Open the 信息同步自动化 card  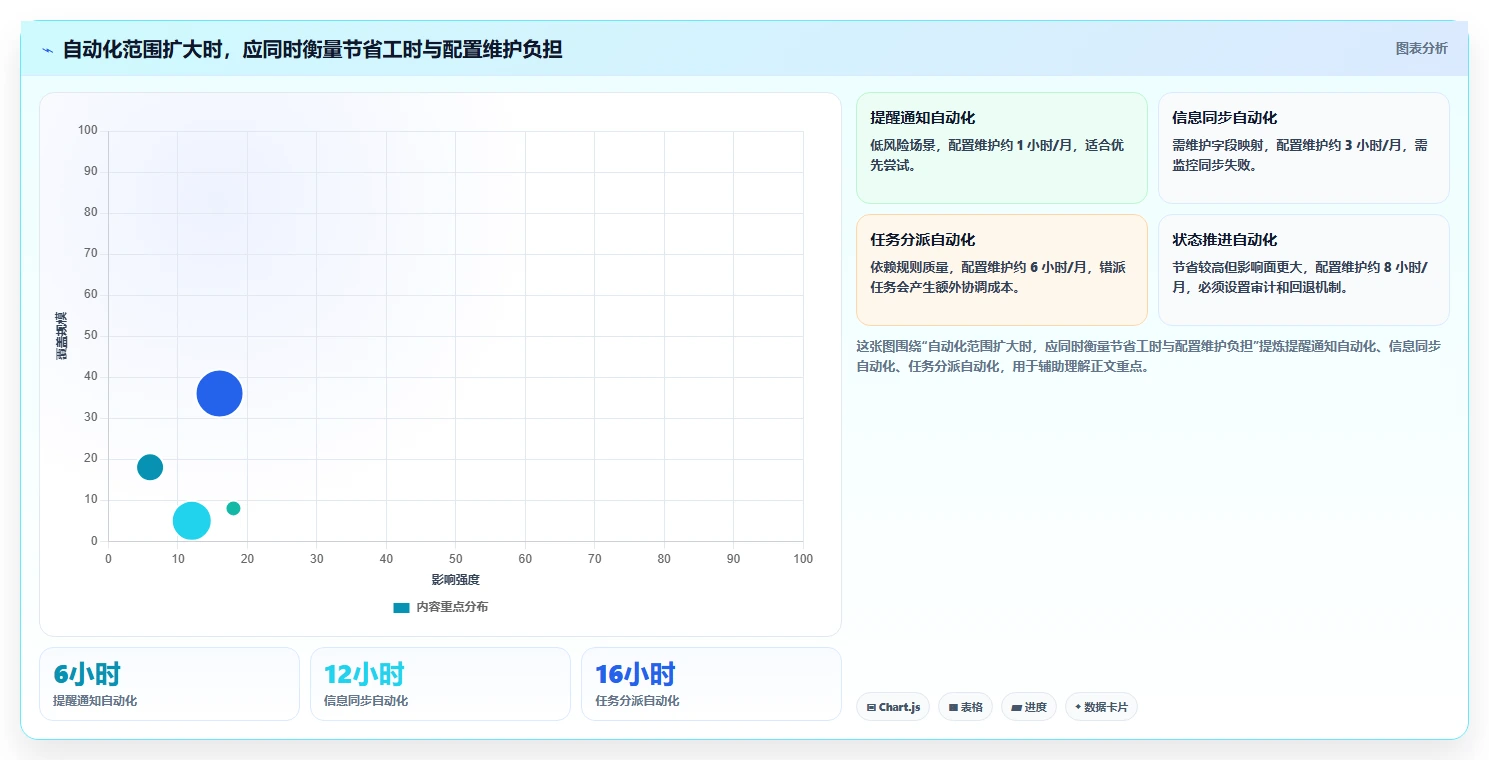(1303, 148)
